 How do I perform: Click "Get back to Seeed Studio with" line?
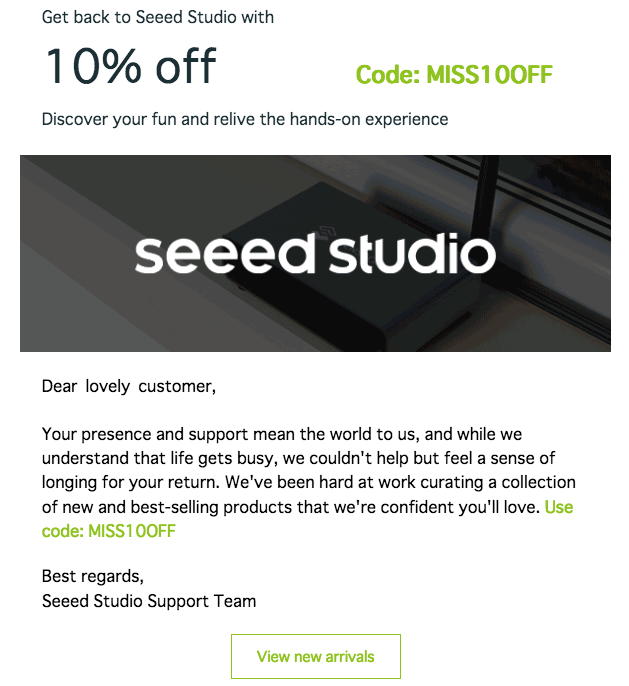[157, 17]
